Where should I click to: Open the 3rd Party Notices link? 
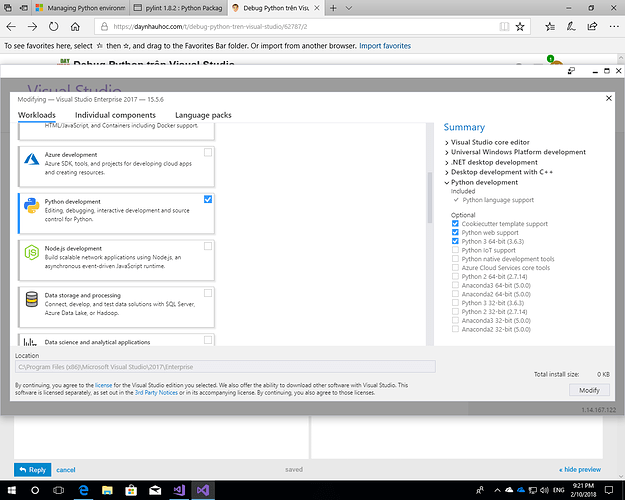(156, 393)
